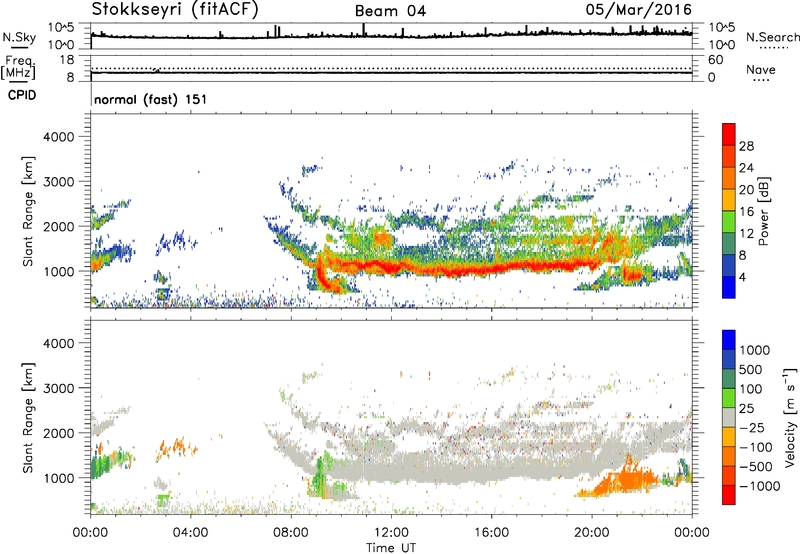Pick the light green segment of the power colorbar
800x554 pixels.
[729, 221]
